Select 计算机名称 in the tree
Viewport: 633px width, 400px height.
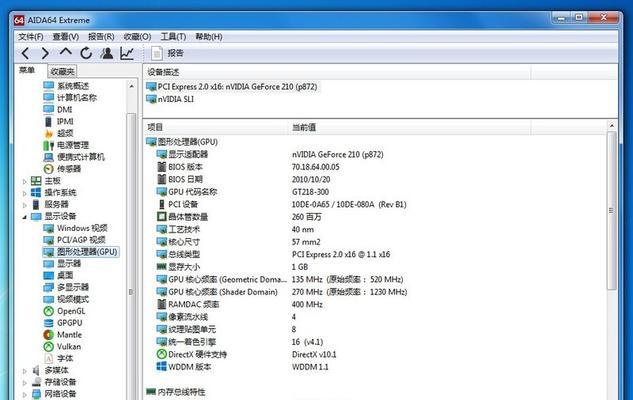coord(70,97)
